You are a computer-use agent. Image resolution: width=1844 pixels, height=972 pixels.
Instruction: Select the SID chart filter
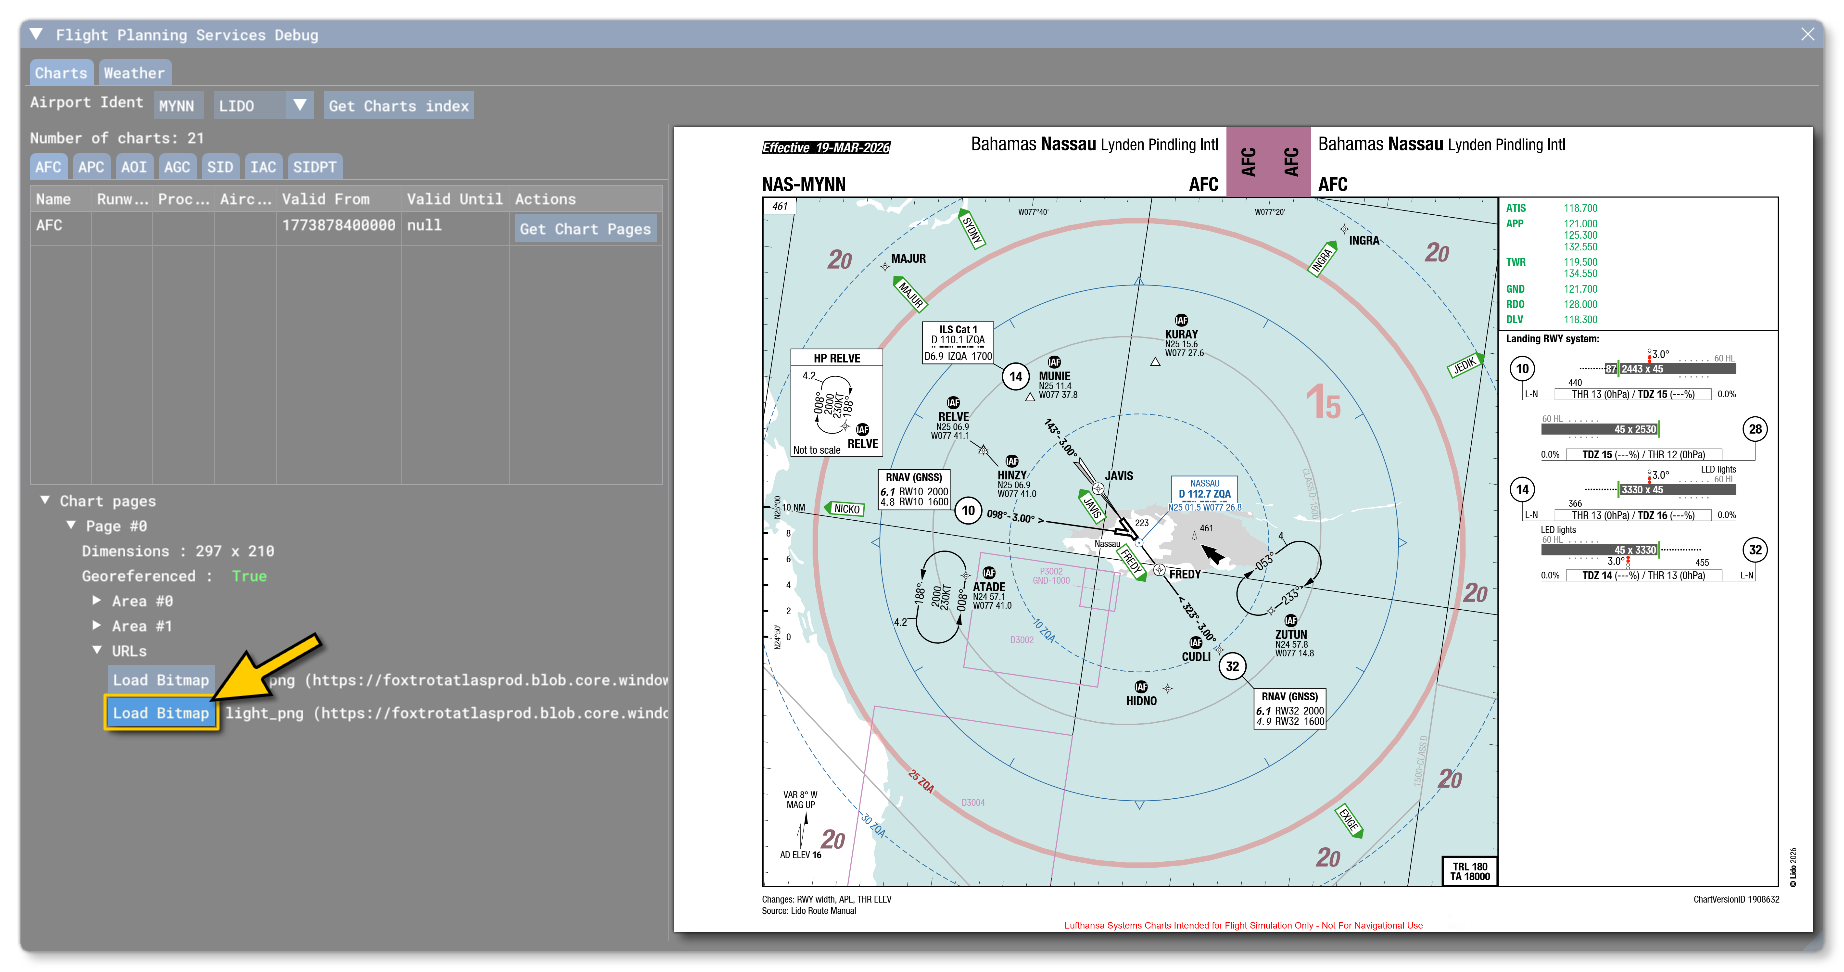(x=220, y=166)
